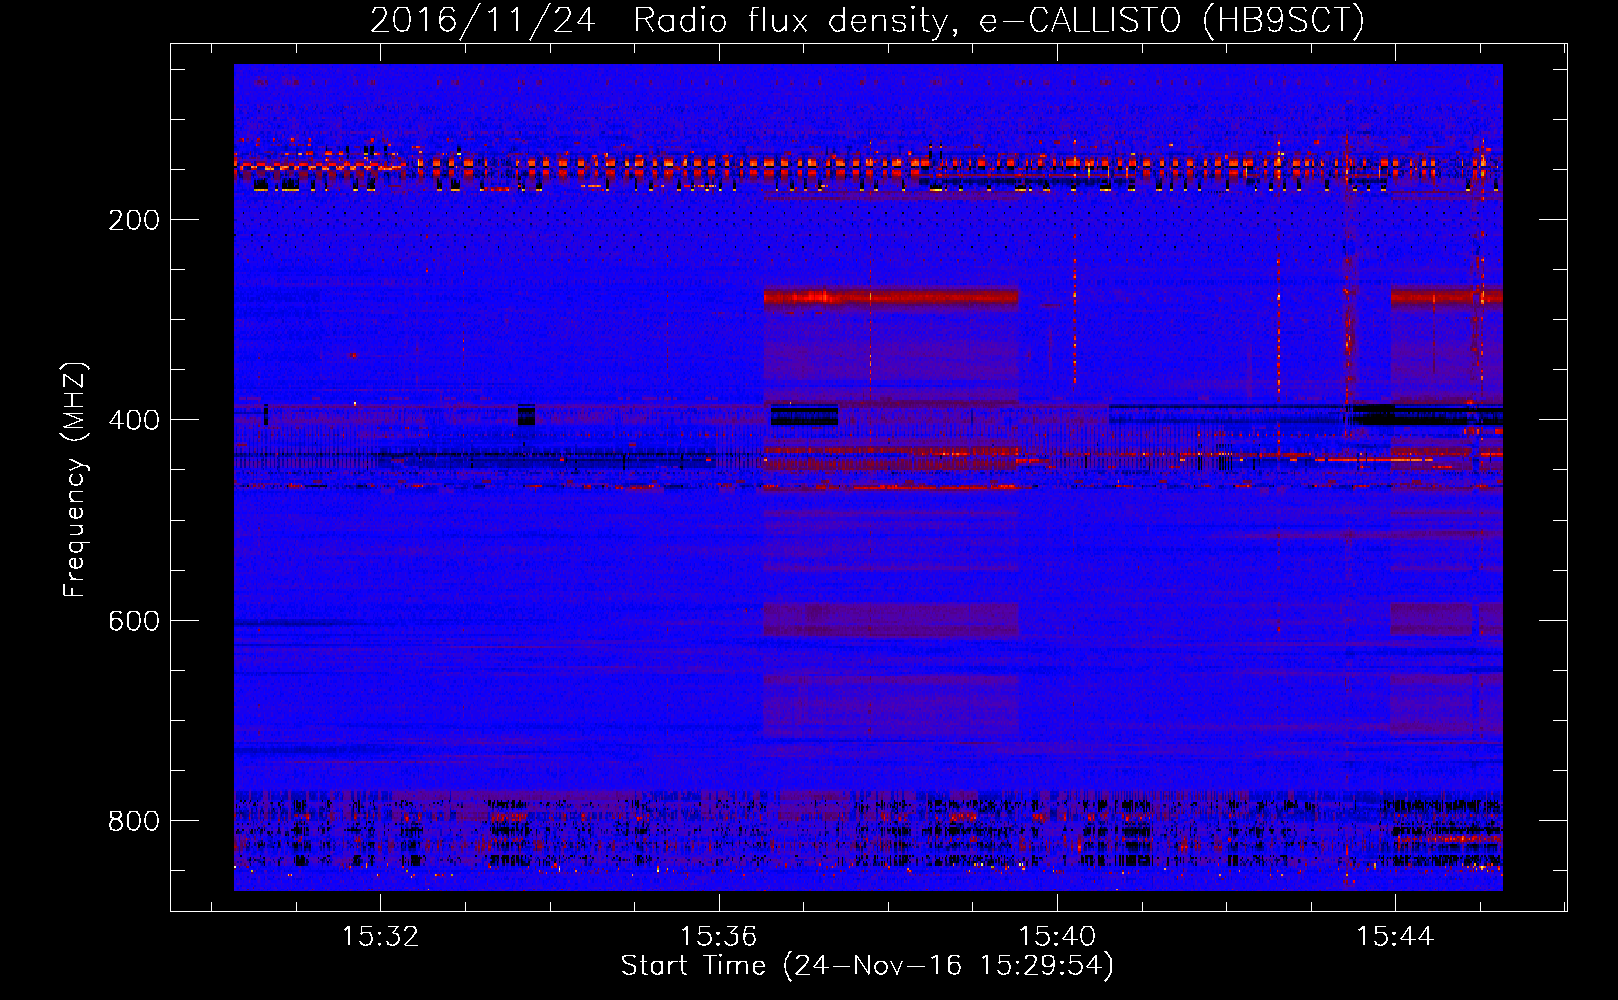This screenshot has height=1000, width=1618.
Task: Click the 800 frequency tick label
Action: (x=134, y=821)
